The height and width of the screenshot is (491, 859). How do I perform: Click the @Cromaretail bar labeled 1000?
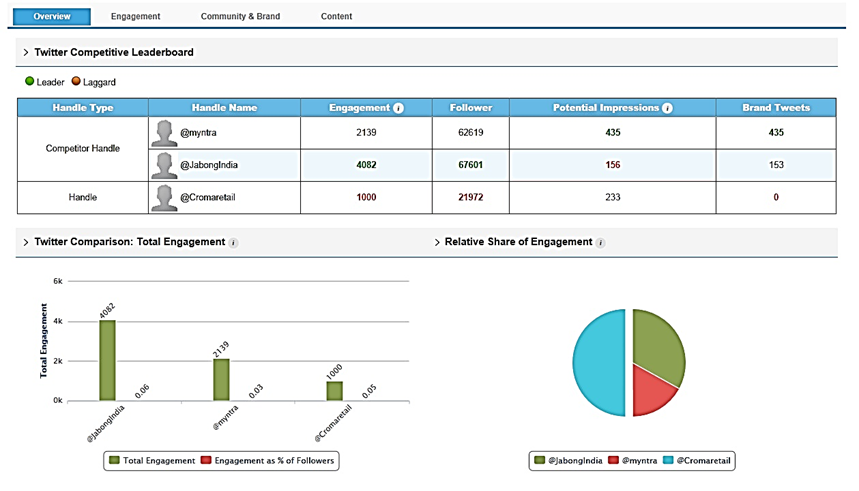coord(335,391)
